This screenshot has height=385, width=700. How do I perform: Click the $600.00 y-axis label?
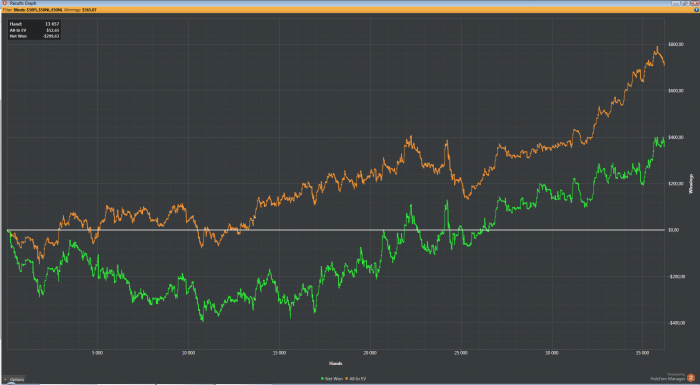[675, 91]
